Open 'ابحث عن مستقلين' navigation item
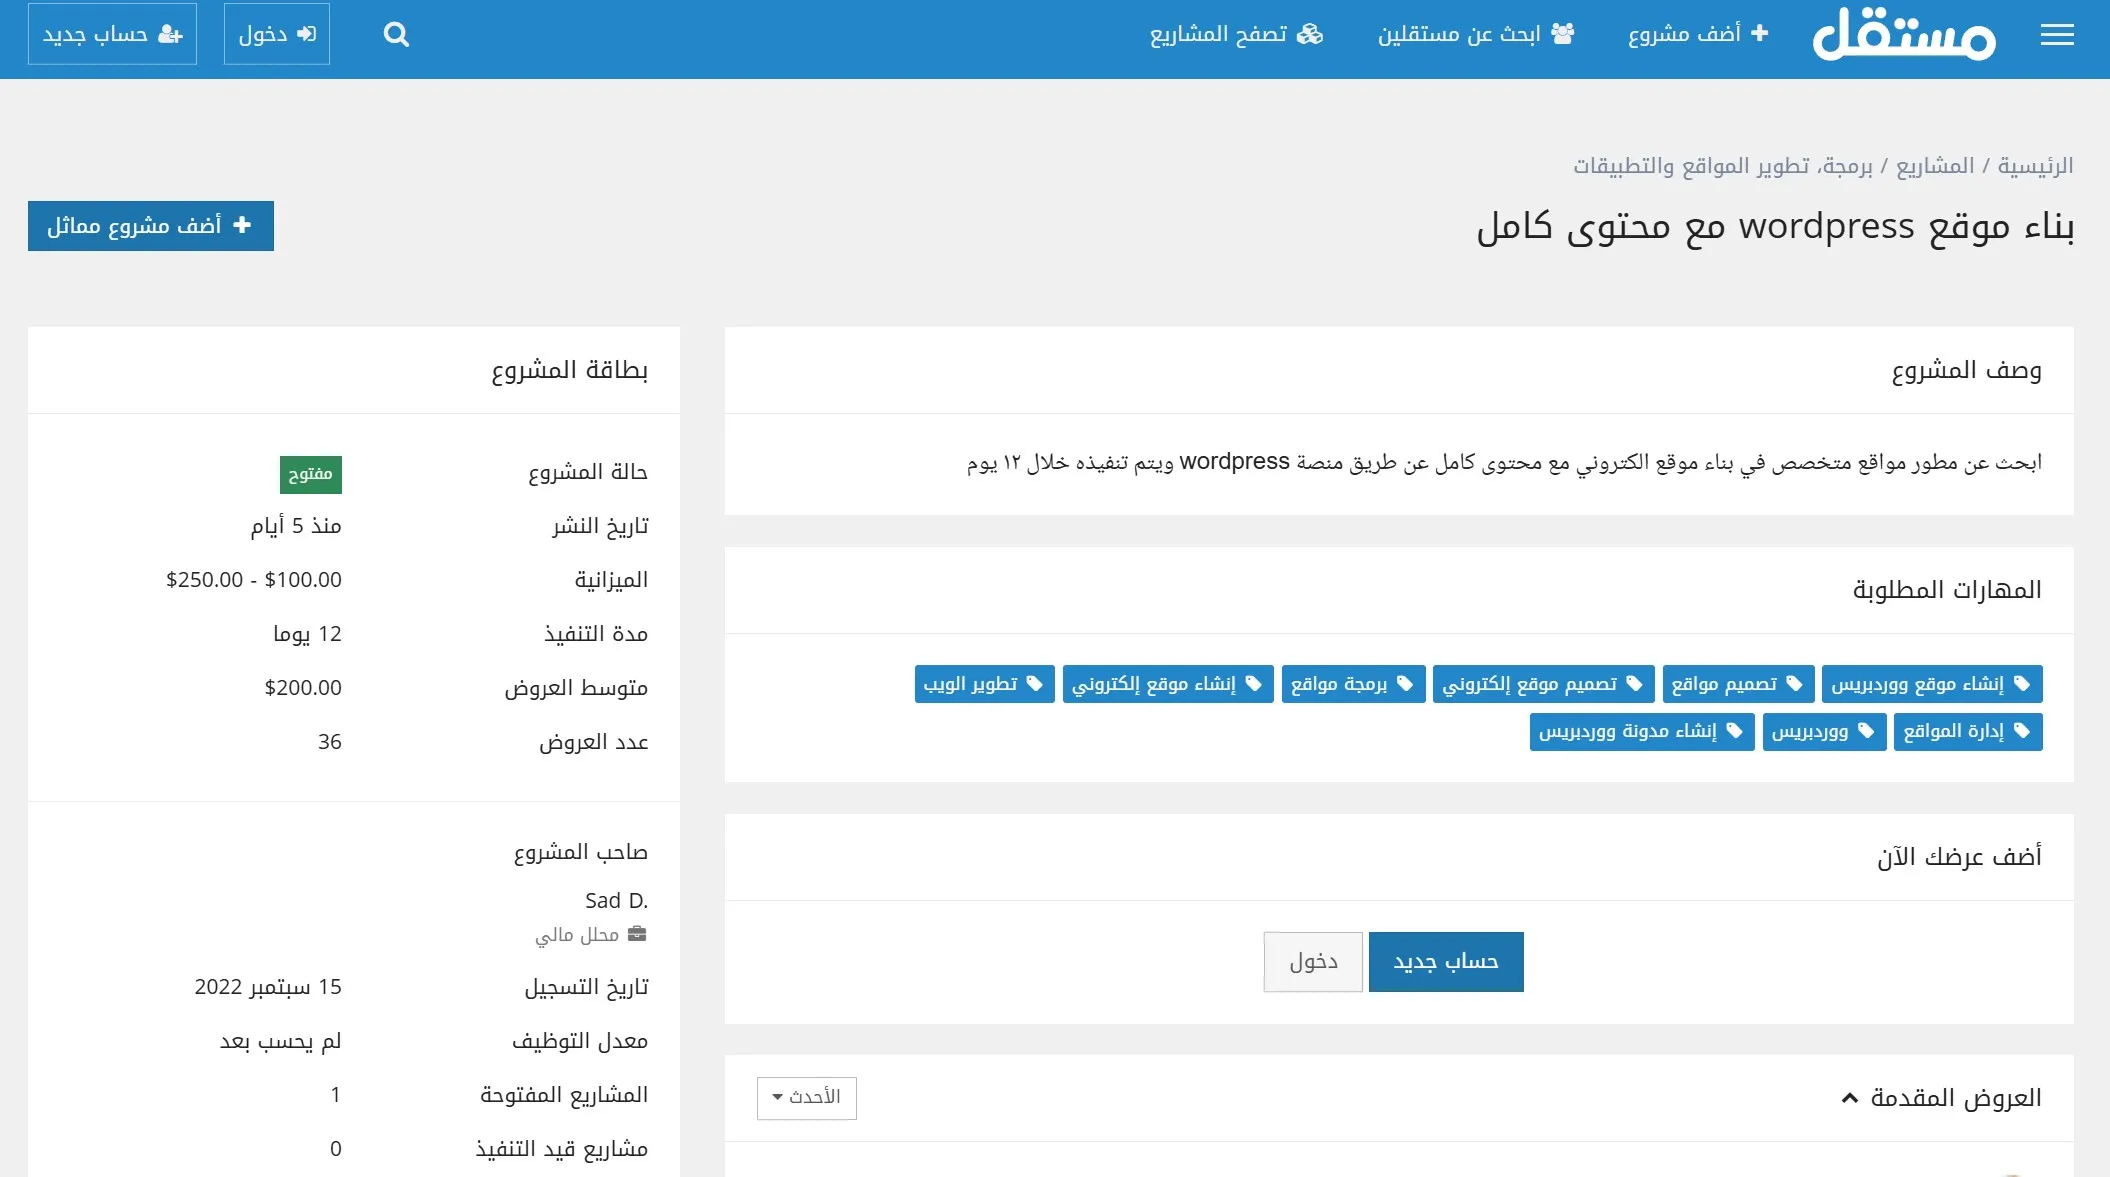 [1476, 34]
